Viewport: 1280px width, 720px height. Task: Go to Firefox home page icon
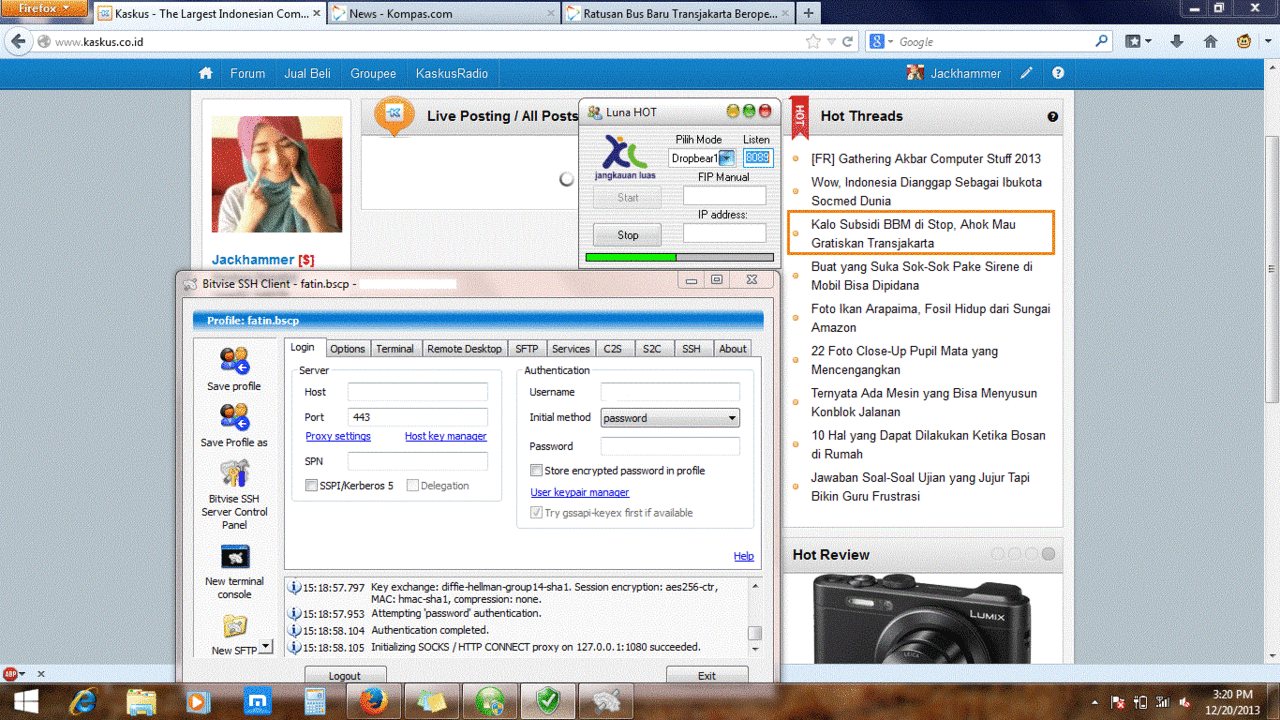(1210, 42)
